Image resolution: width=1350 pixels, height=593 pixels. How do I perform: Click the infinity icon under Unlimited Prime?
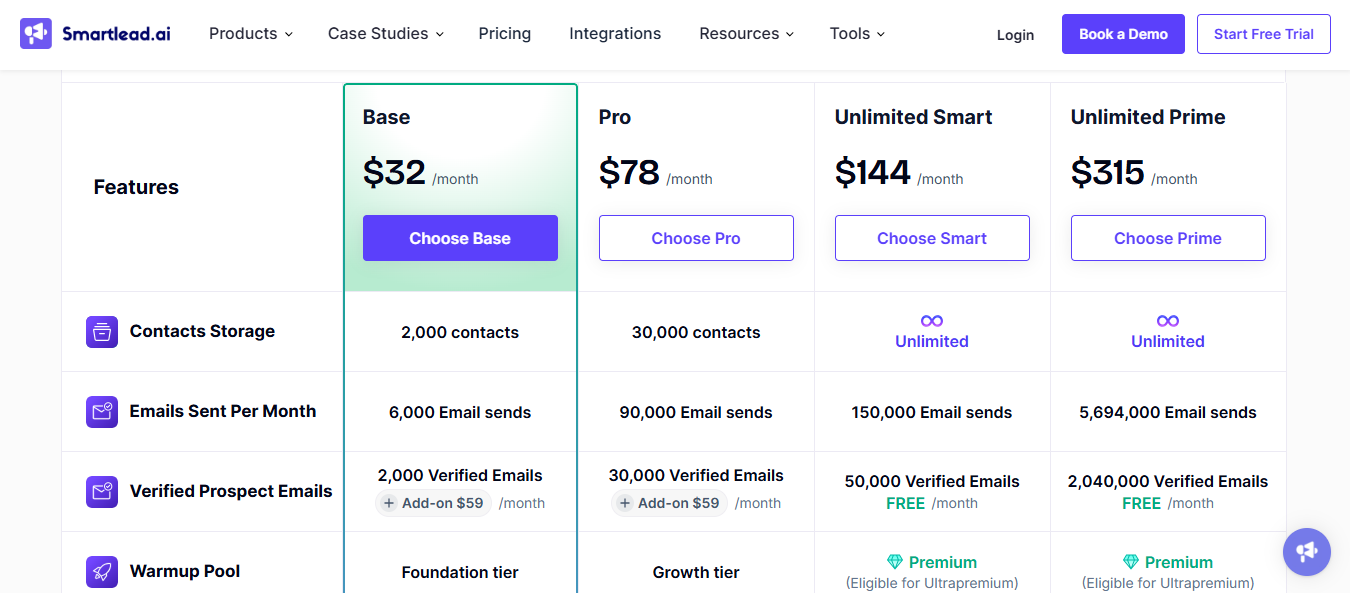1167,322
